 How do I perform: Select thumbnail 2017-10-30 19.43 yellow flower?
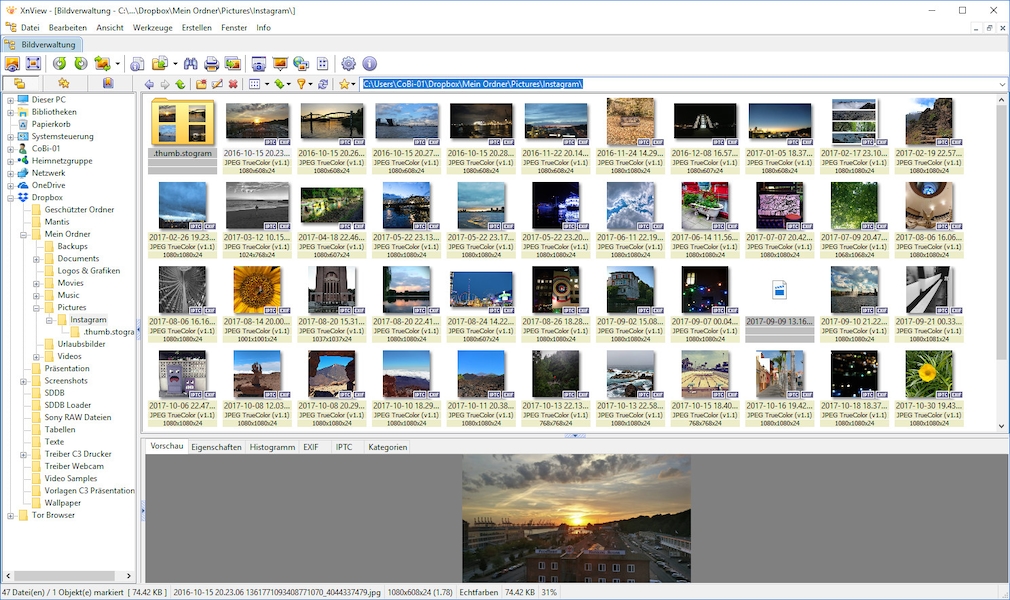click(x=929, y=388)
